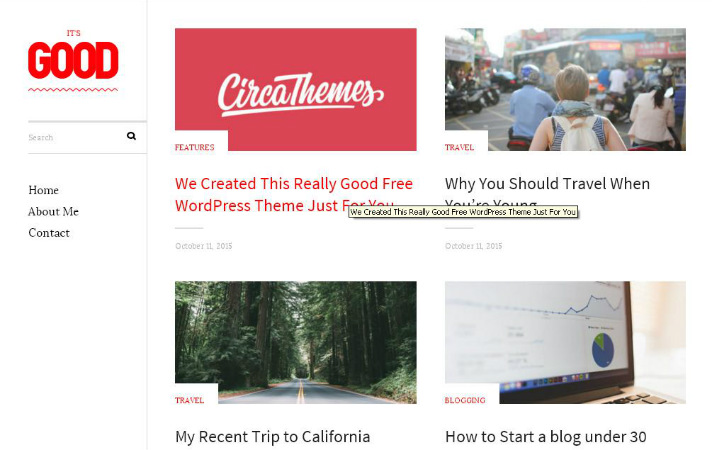Open the Contact menu link
The image size is (712, 450).
pos(49,233)
